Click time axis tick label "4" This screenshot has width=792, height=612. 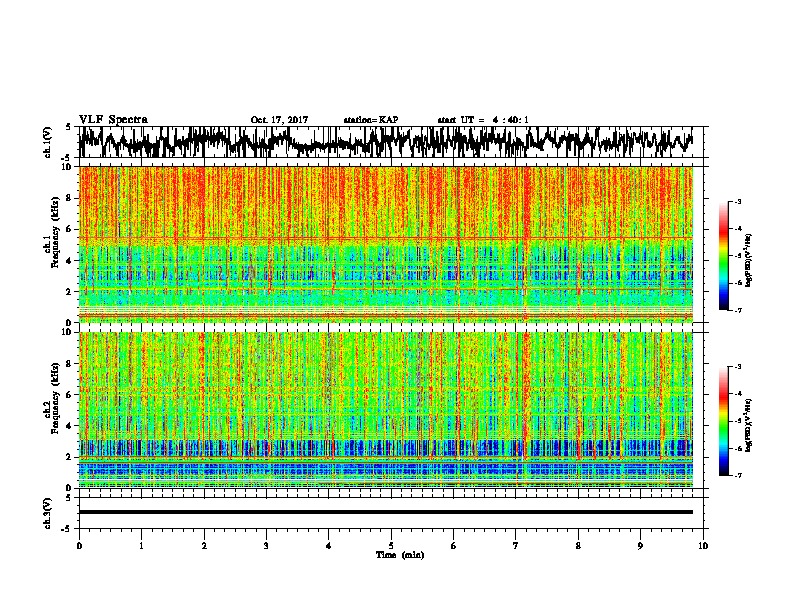pyautogui.click(x=329, y=546)
